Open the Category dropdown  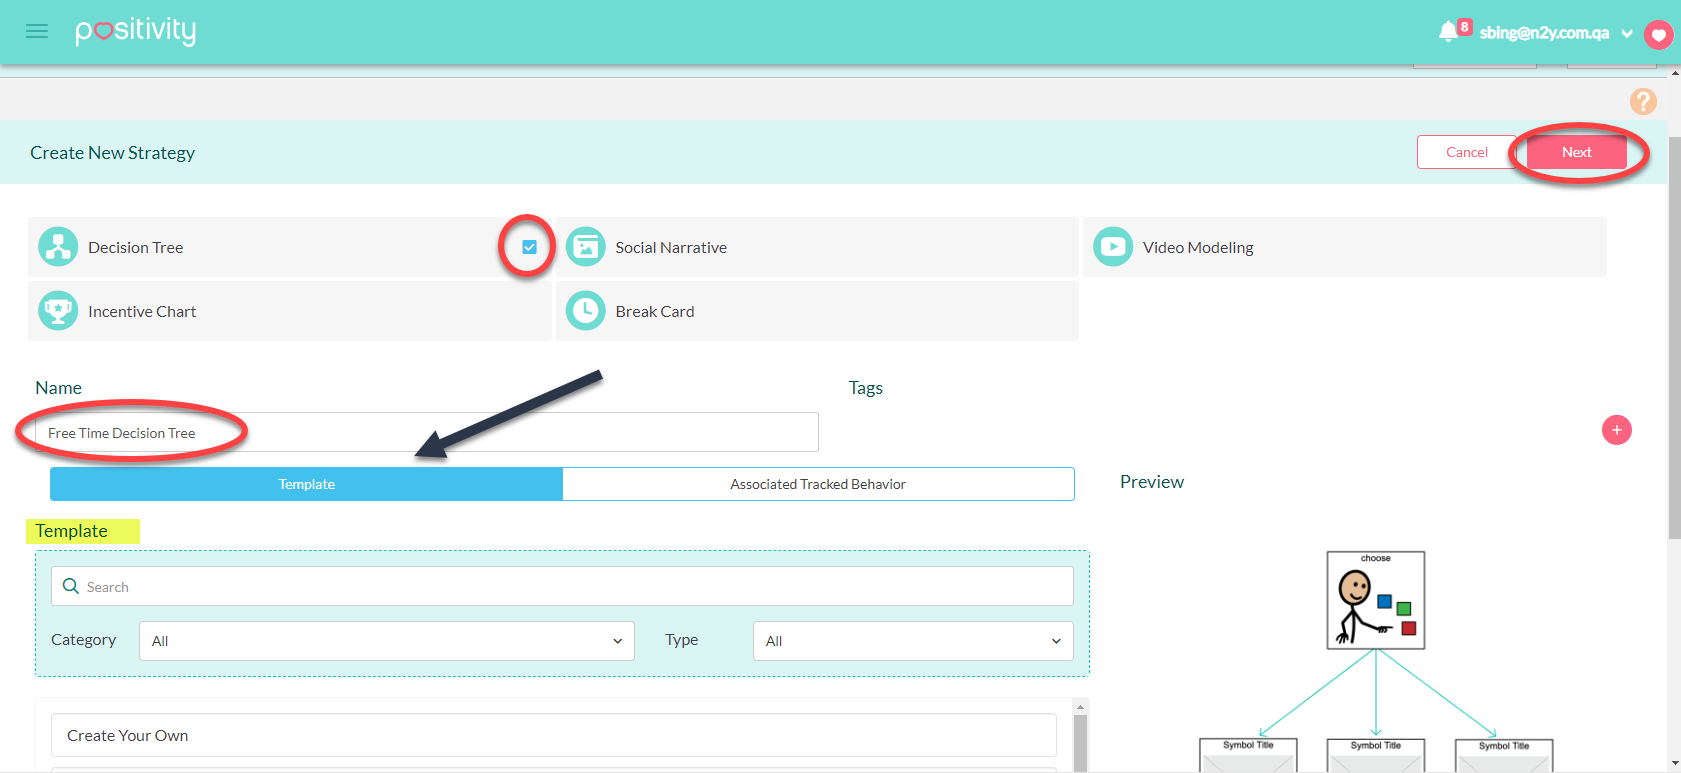point(387,641)
